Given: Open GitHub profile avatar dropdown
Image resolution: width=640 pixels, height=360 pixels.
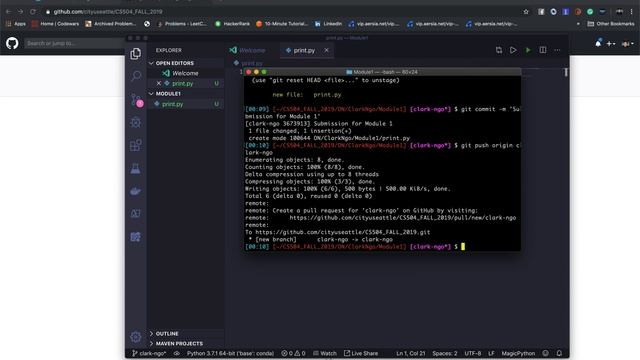Looking at the screenshot, I should (627, 43).
